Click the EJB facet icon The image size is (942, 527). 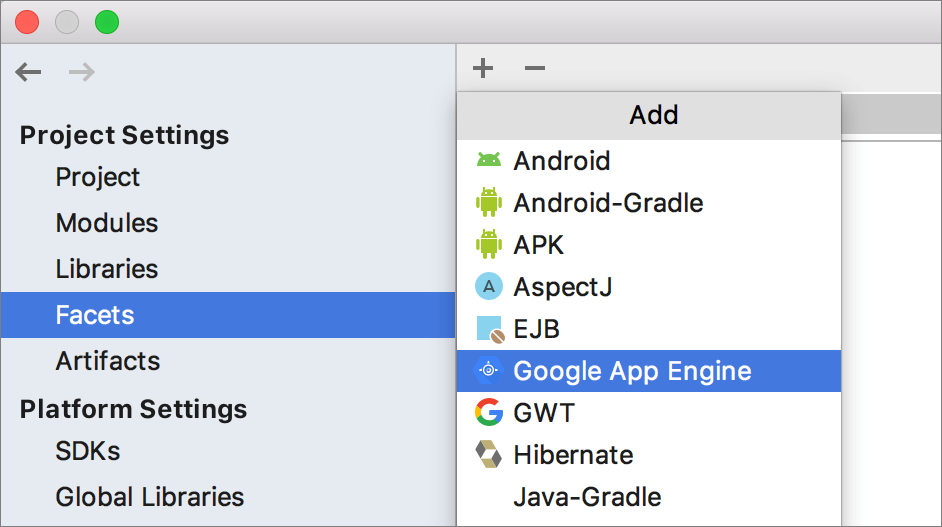click(488, 329)
